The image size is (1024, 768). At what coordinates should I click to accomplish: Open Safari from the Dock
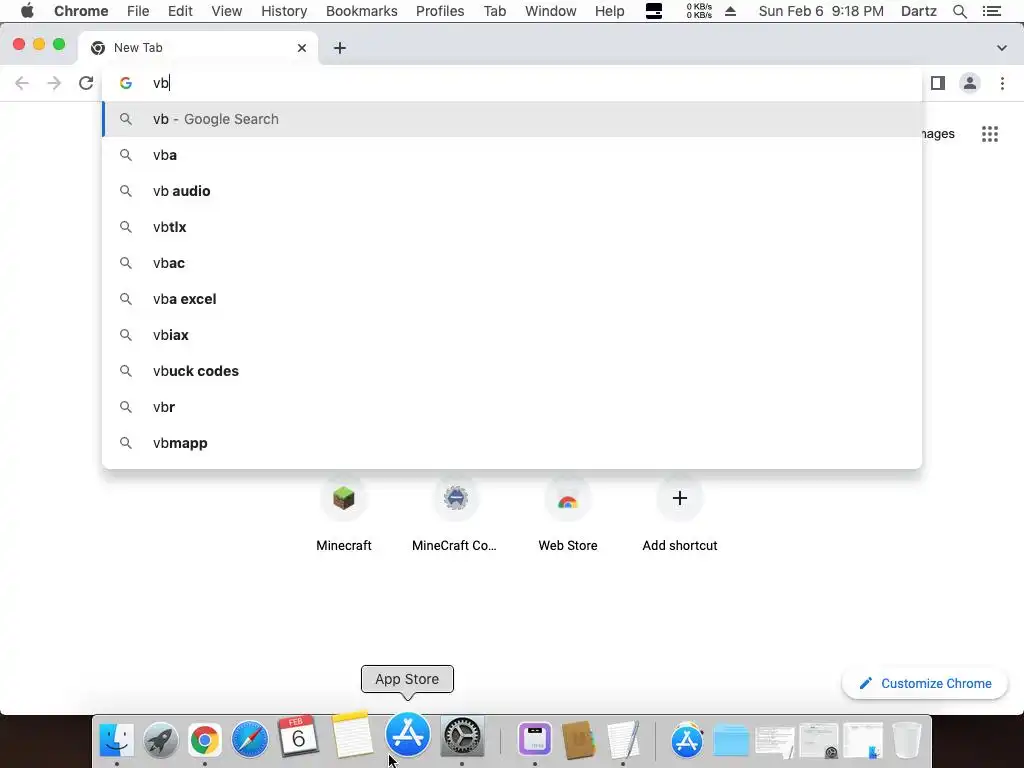tap(249, 739)
